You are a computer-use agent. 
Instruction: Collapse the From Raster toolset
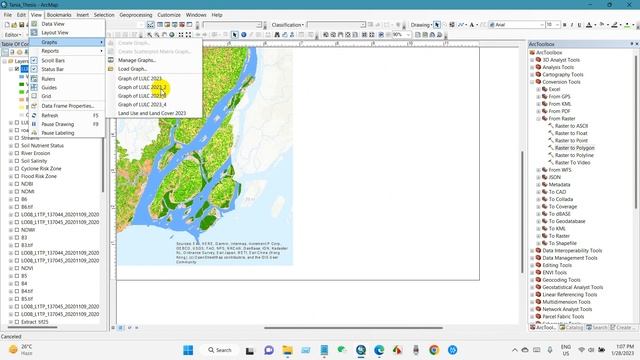pyautogui.click(x=538, y=119)
